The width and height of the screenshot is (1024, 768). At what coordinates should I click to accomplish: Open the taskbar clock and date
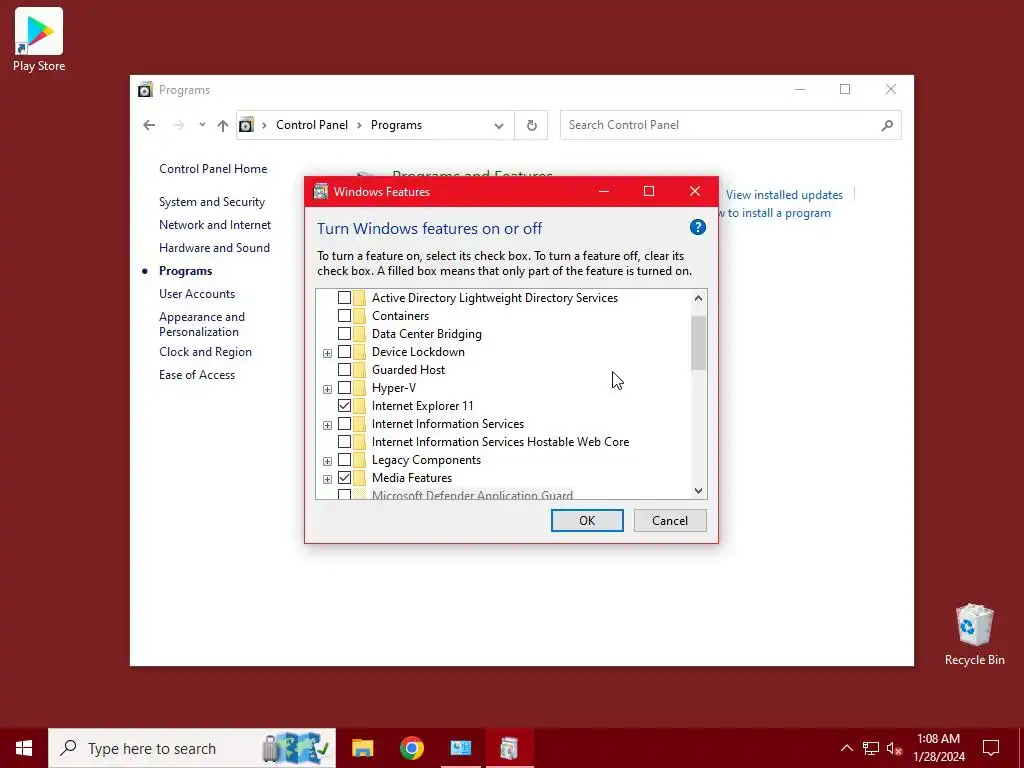coord(938,748)
